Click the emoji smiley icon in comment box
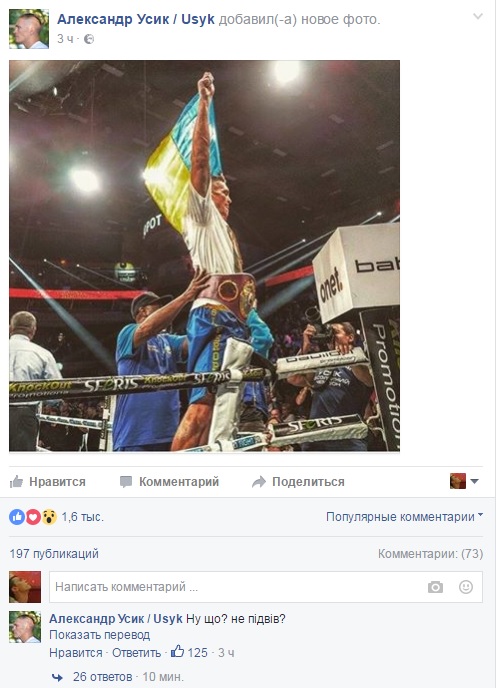496x688 pixels. point(466,587)
